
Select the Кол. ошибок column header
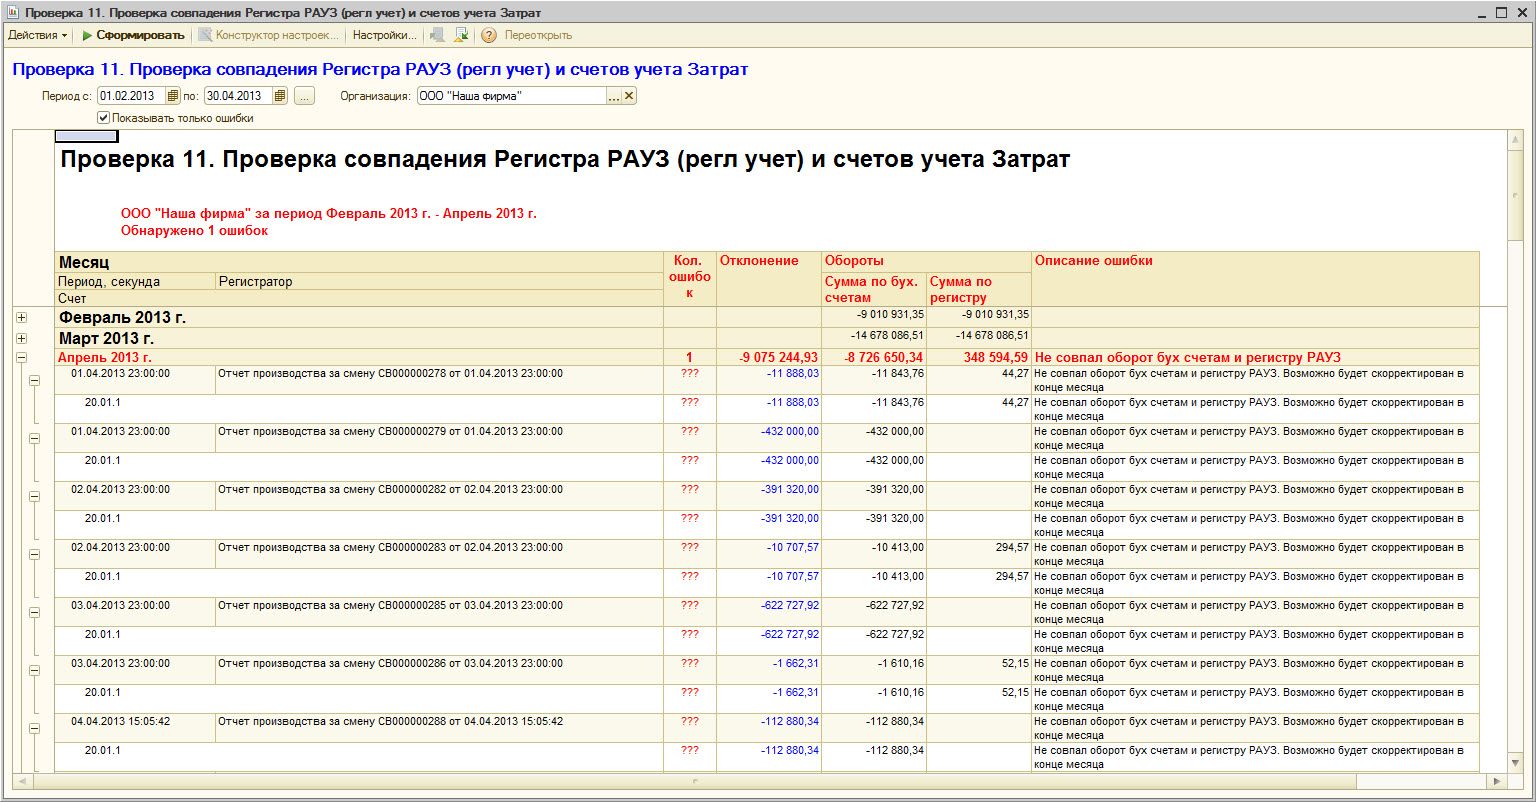coord(689,277)
